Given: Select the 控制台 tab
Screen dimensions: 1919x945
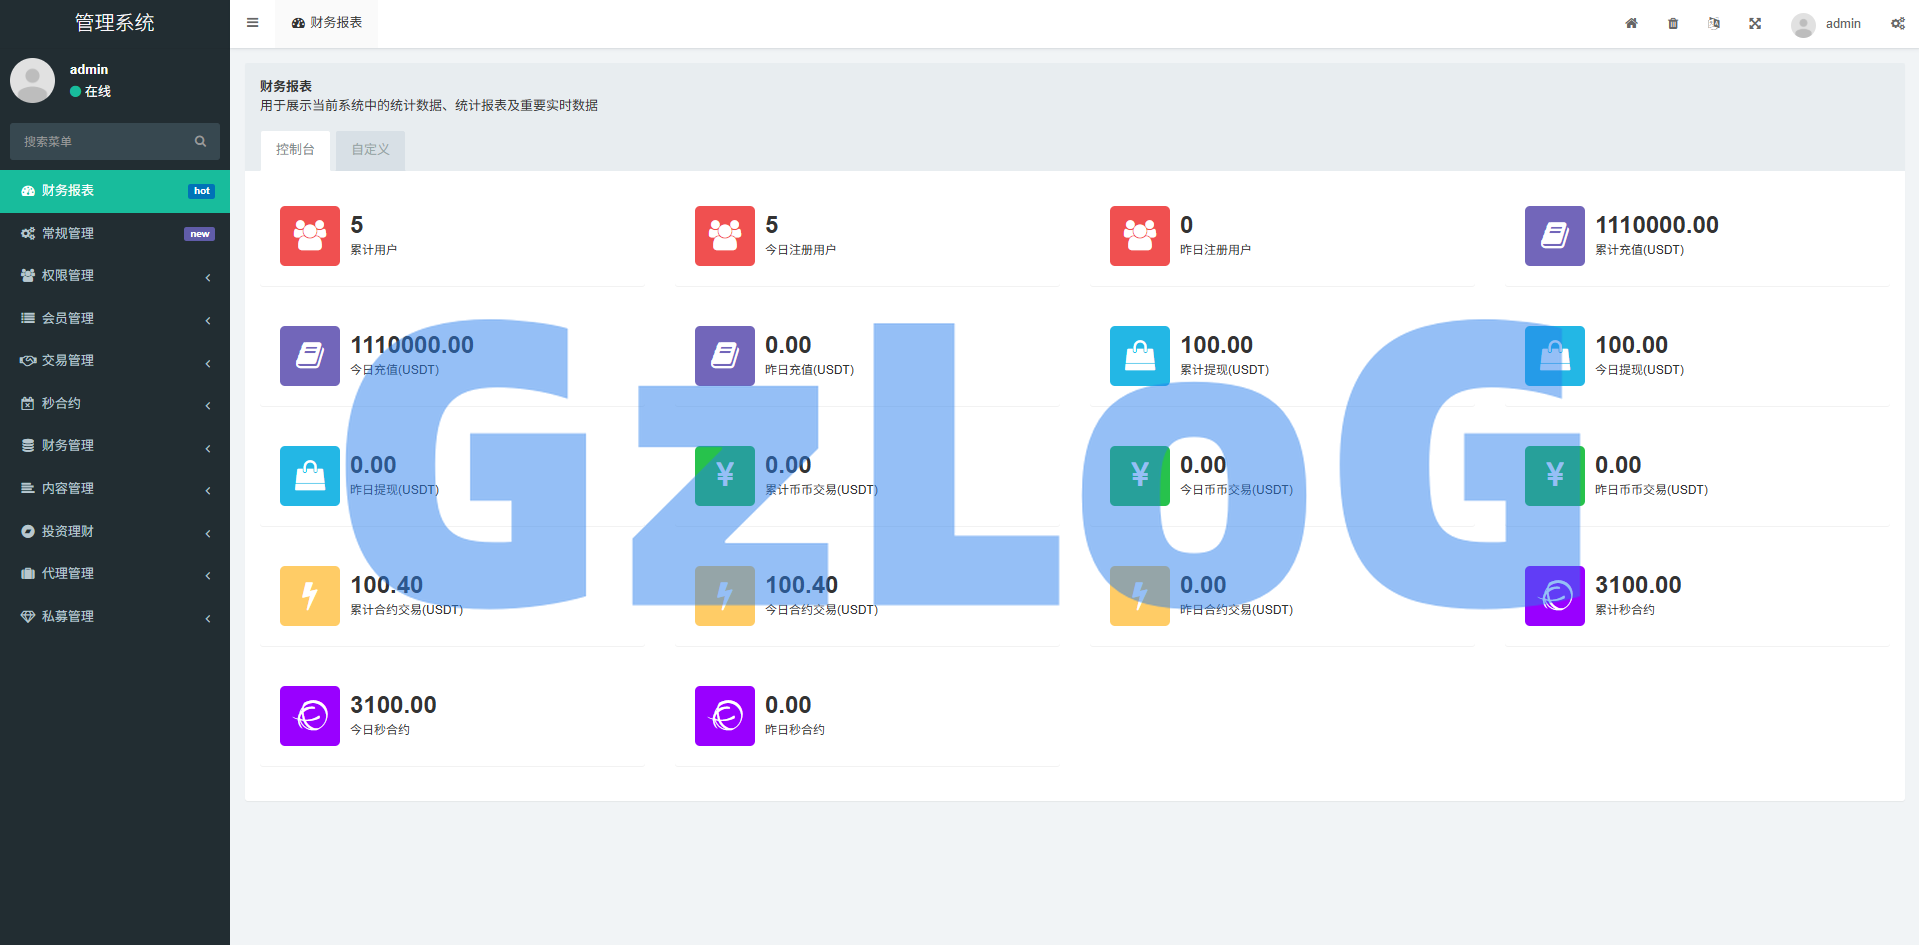Looking at the screenshot, I should coord(295,150).
